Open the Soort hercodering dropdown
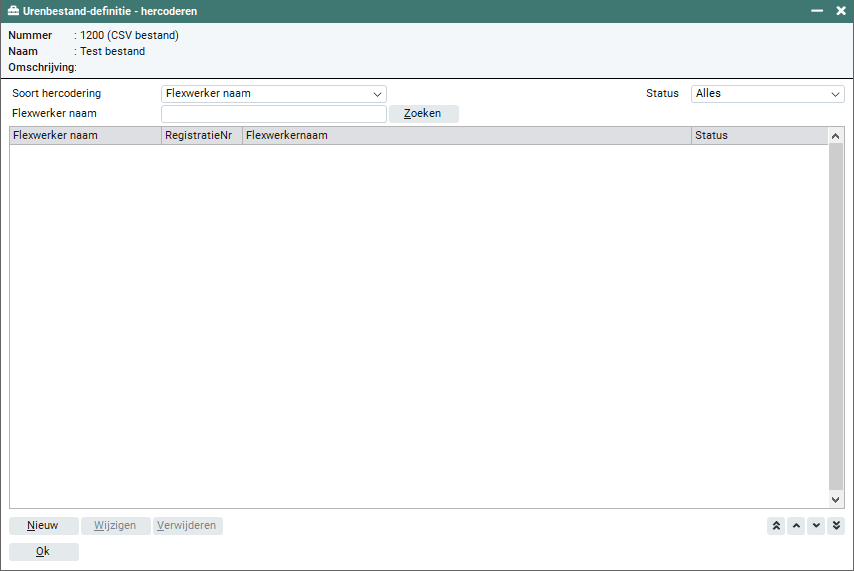The height and width of the screenshot is (571, 854). [x=273, y=94]
